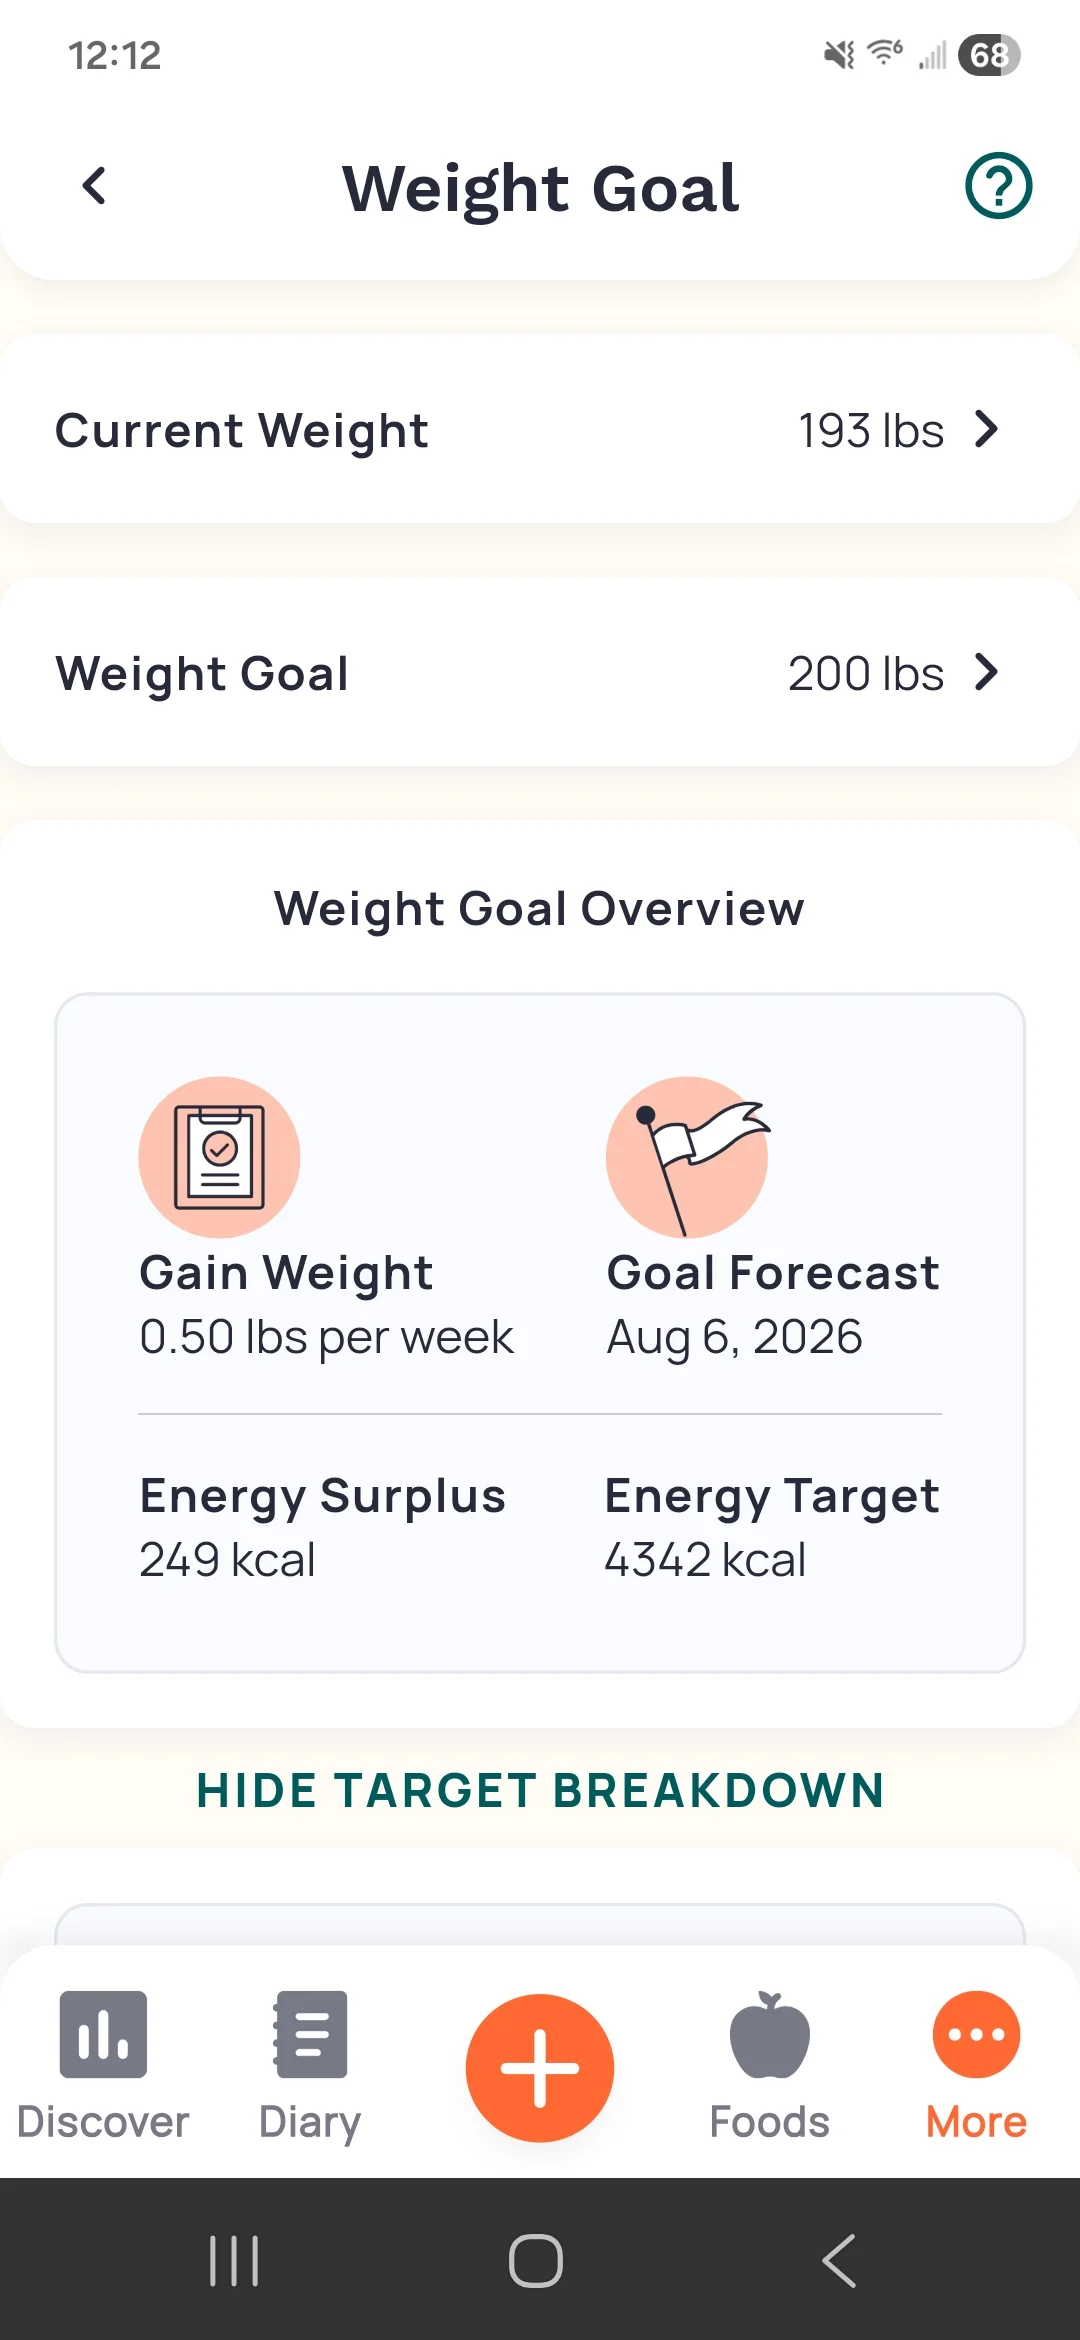Open the Discover chart icon
This screenshot has height=2340, width=1080.
pyautogui.click(x=103, y=2034)
